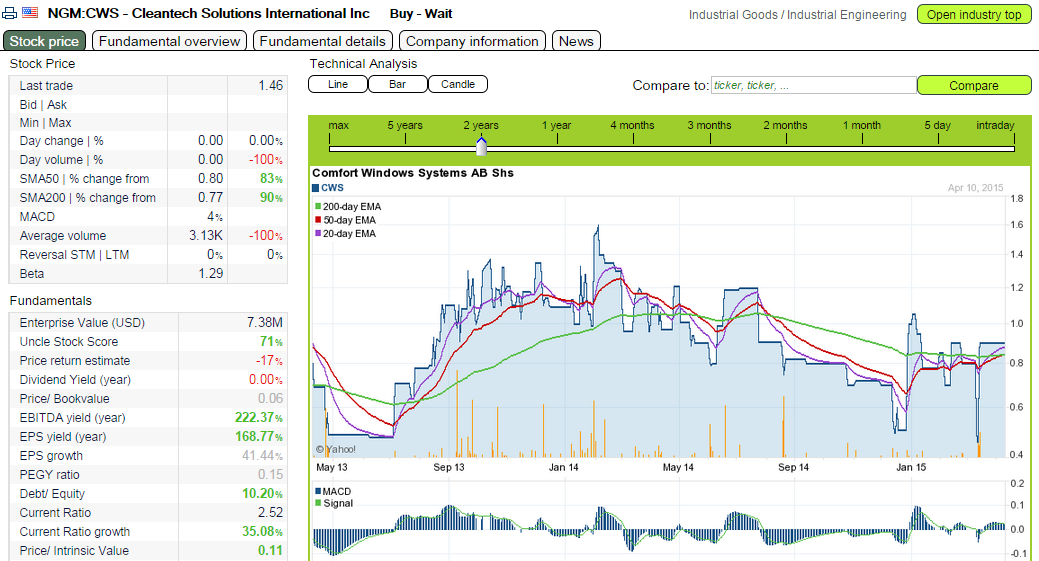Switch chart type to Bar

click(x=398, y=84)
